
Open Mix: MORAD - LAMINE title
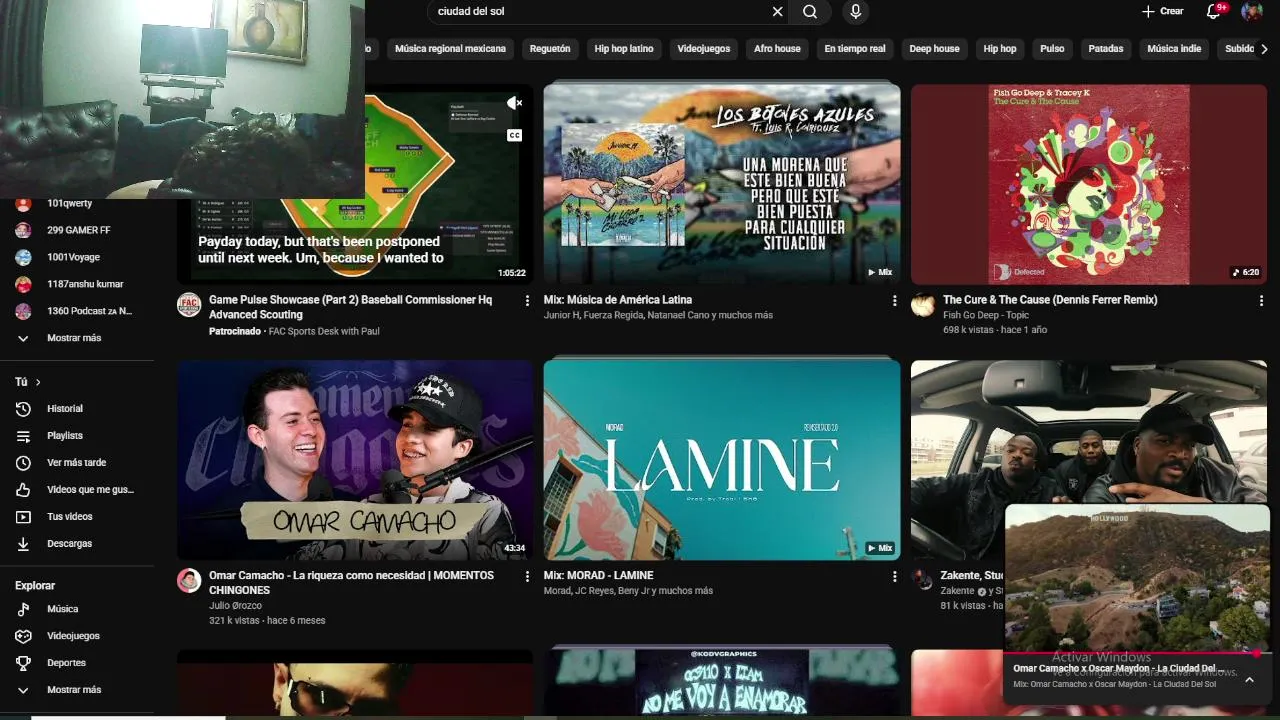point(599,575)
